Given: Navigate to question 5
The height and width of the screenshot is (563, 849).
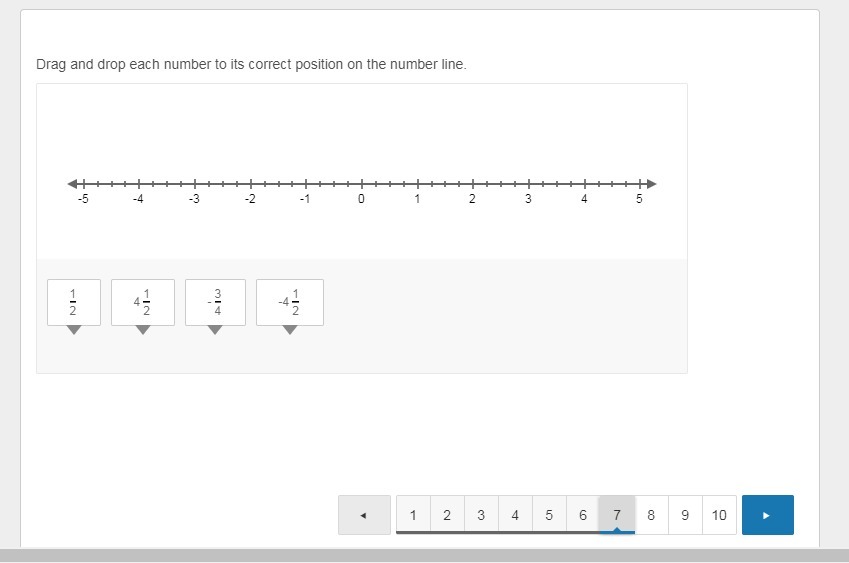Looking at the screenshot, I should click(549, 515).
